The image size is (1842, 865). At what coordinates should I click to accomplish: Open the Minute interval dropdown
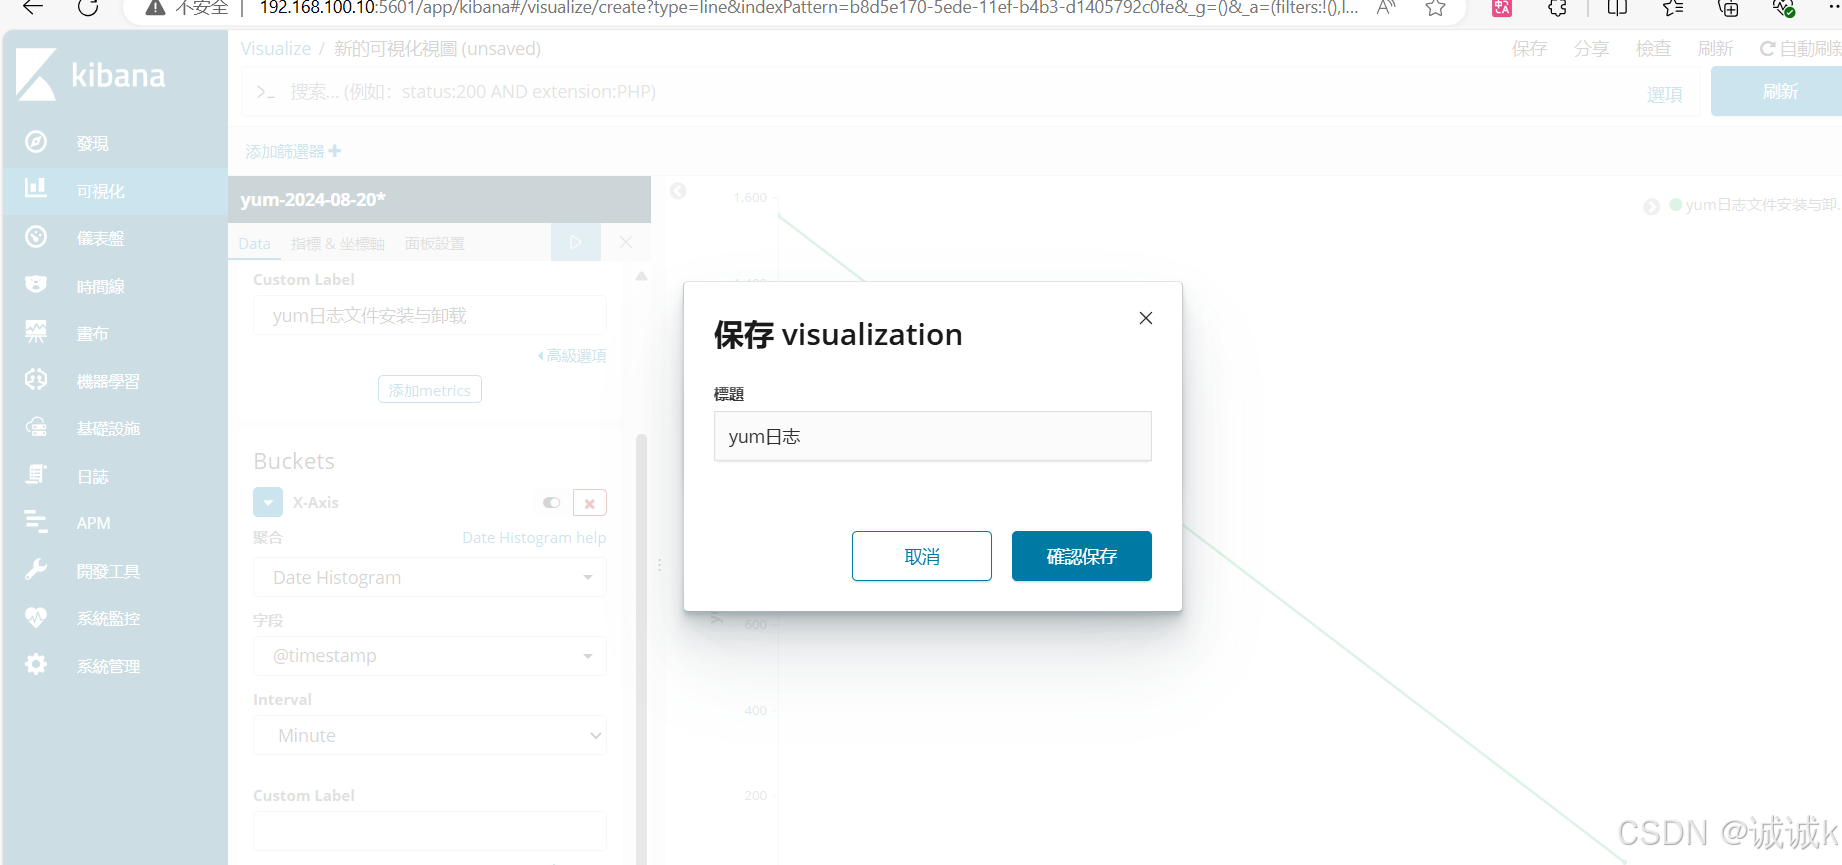coord(430,735)
